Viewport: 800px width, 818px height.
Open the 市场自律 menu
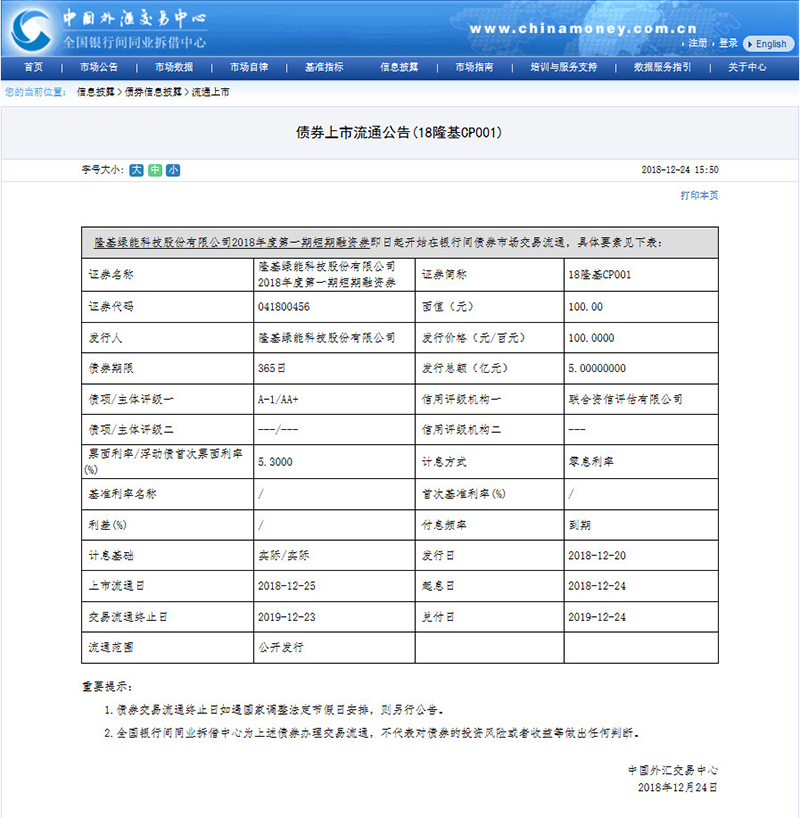coord(249,67)
